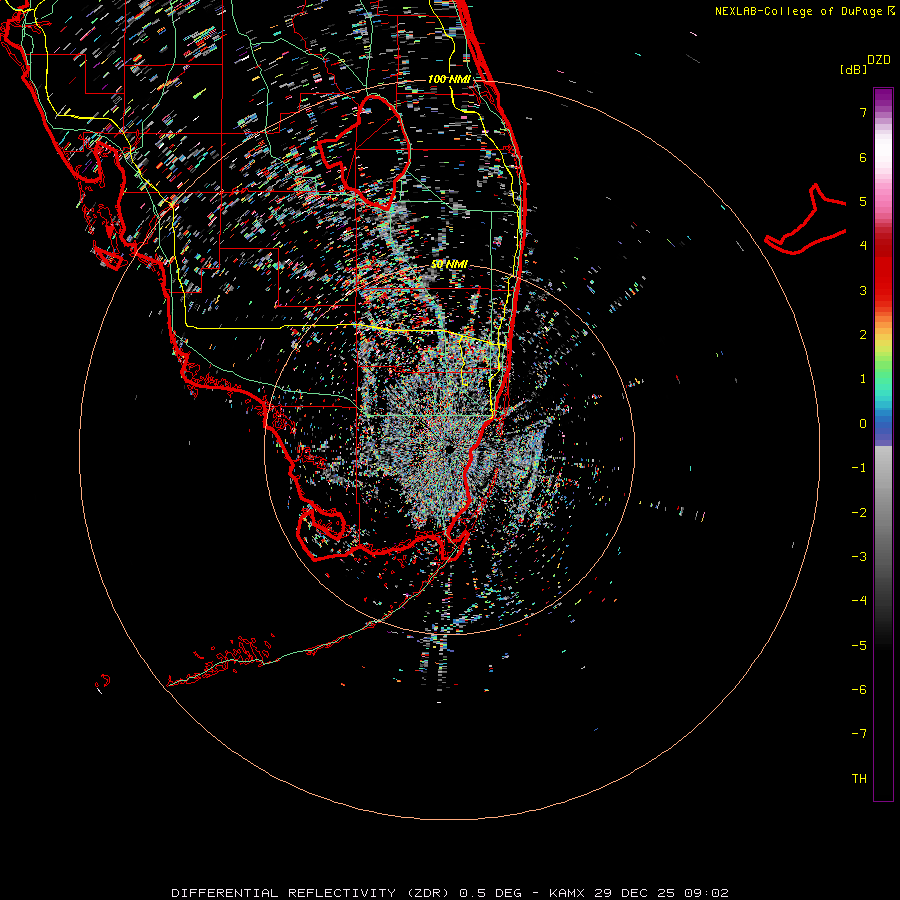Click the TH threshold label on legend
Viewport: 900px width, 900px height.
[x=859, y=779]
